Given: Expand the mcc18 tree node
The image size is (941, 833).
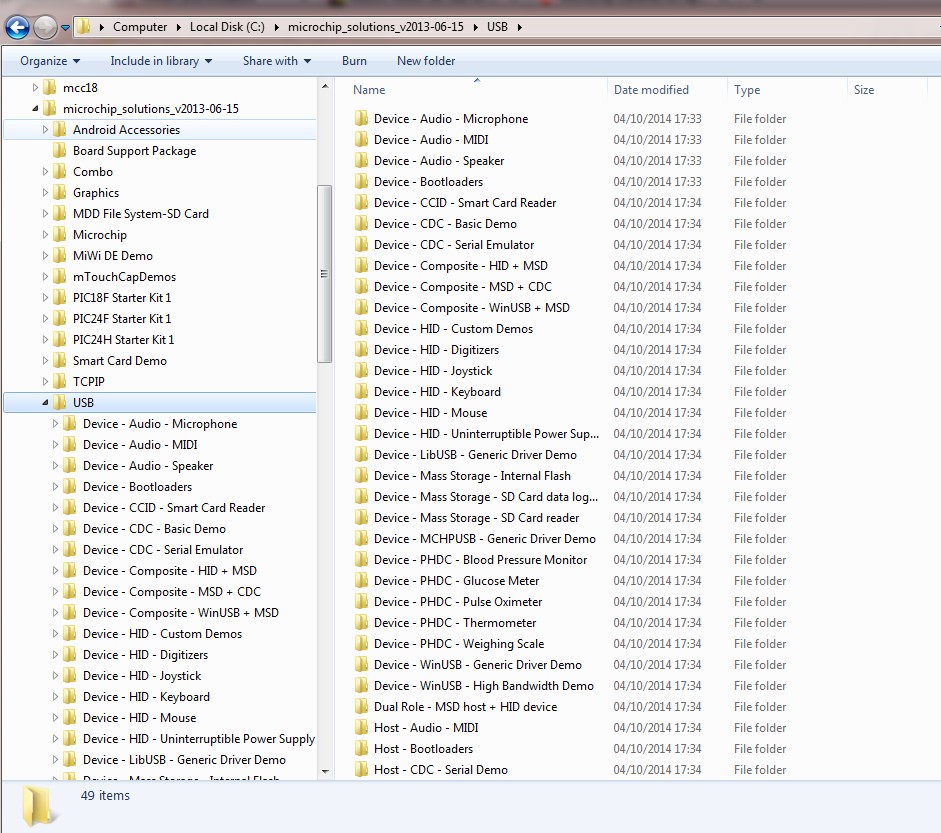Looking at the screenshot, I should coord(35,88).
